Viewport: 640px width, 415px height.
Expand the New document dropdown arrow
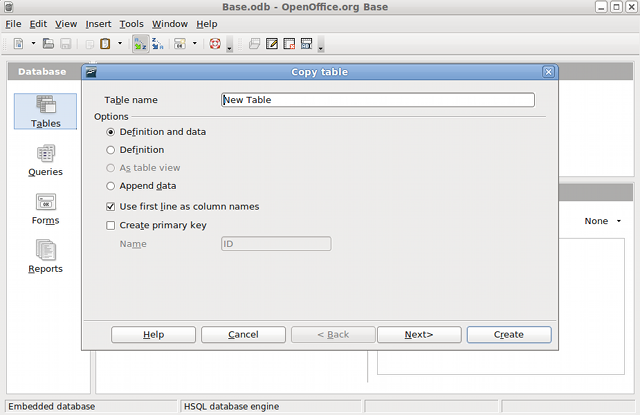click(33, 44)
